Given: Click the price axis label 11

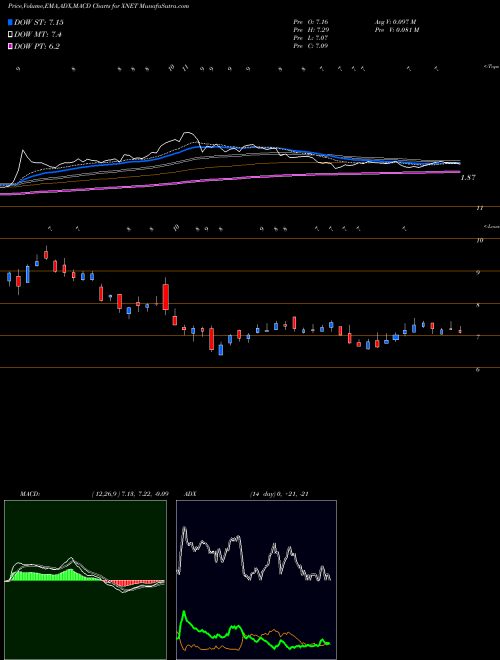Looking at the screenshot, I should [479, 208].
